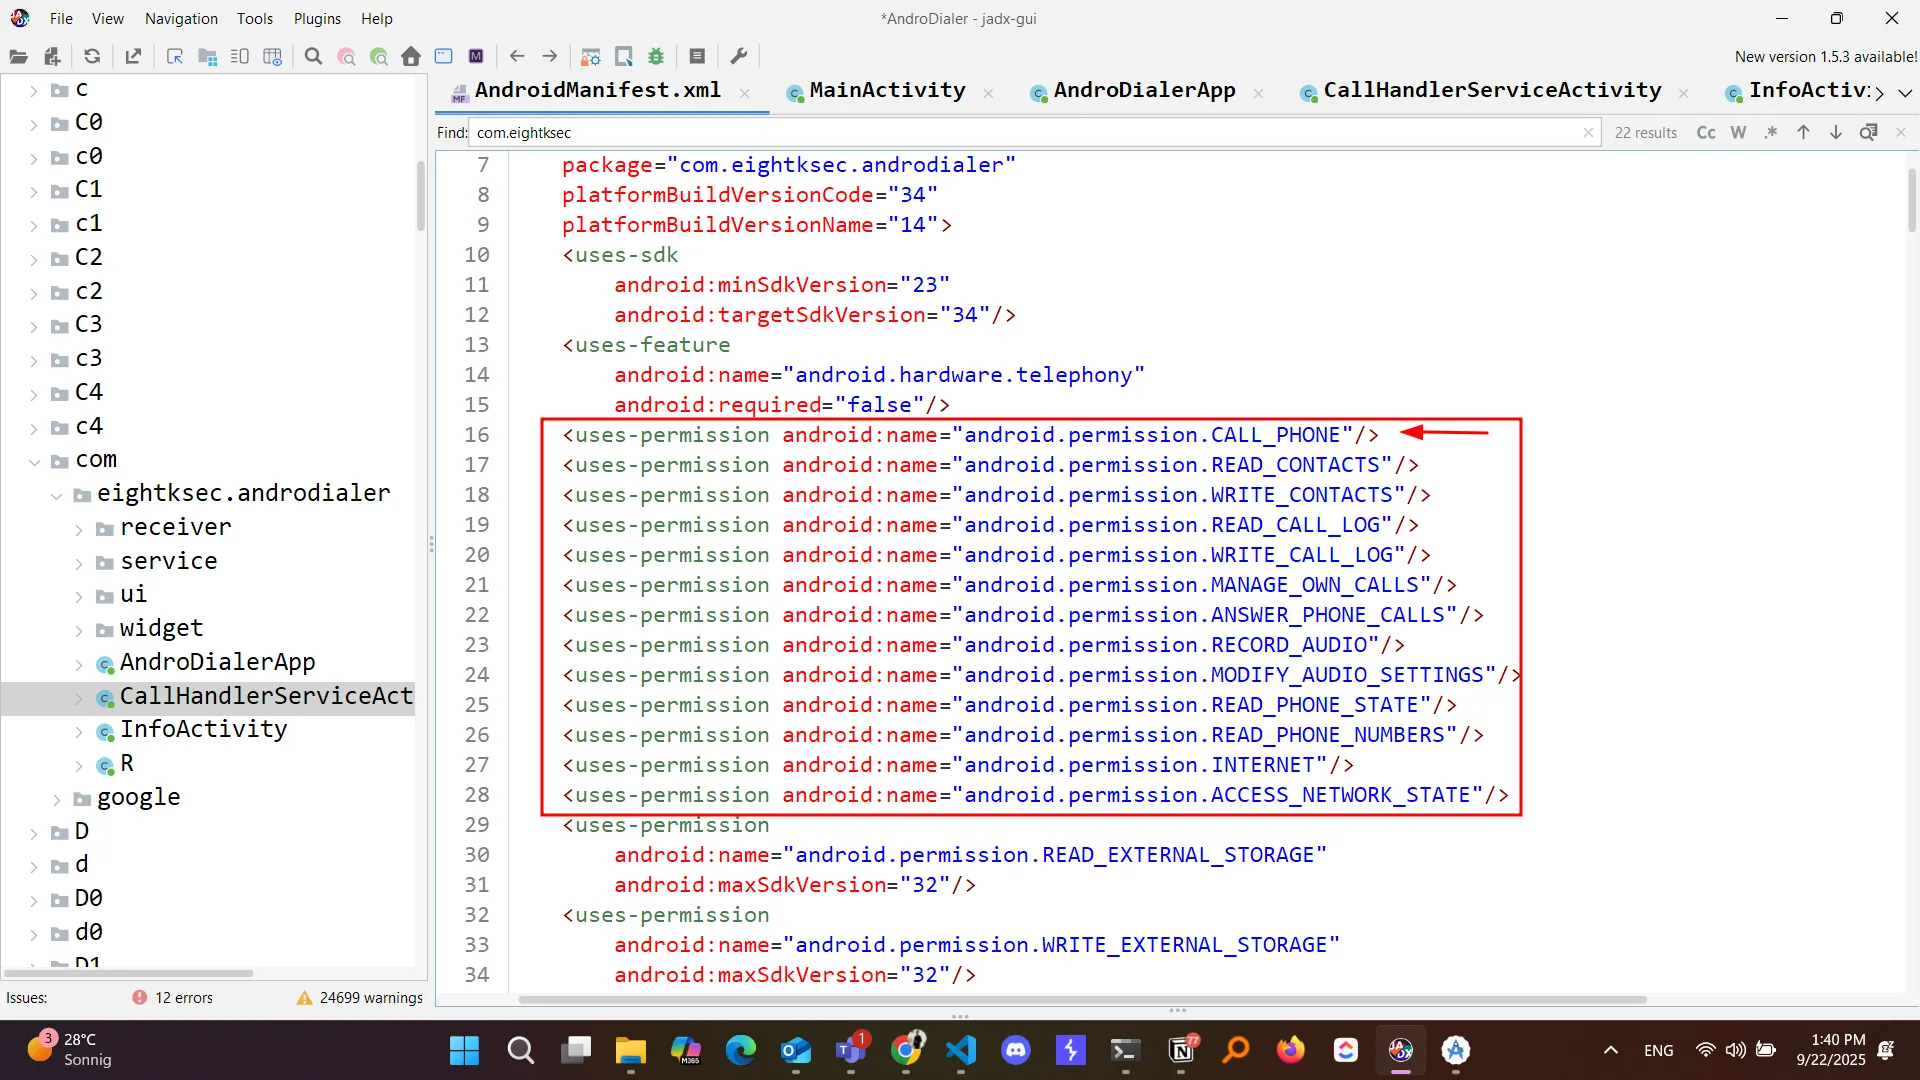Click the green bug debugger icon
Viewport: 1920px width, 1080px height.
(x=656, y=57)
